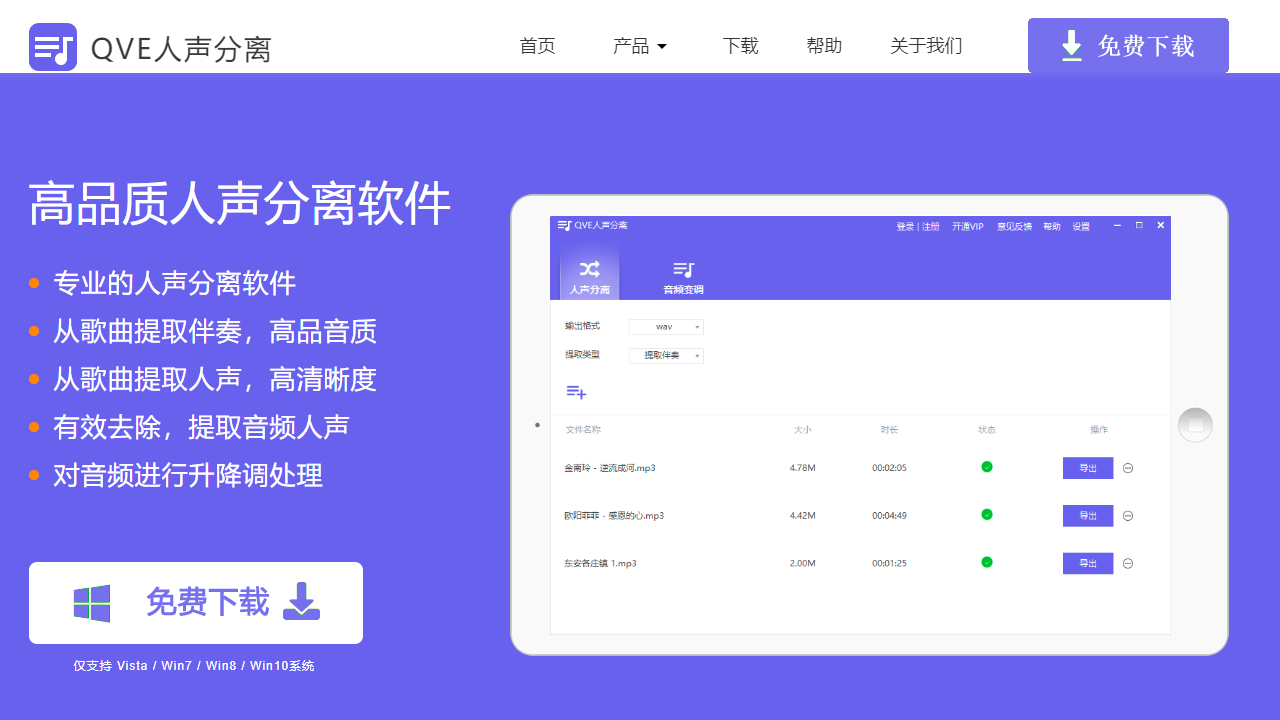Expand the 产品 dropdown menu

(x=640, y=46)
